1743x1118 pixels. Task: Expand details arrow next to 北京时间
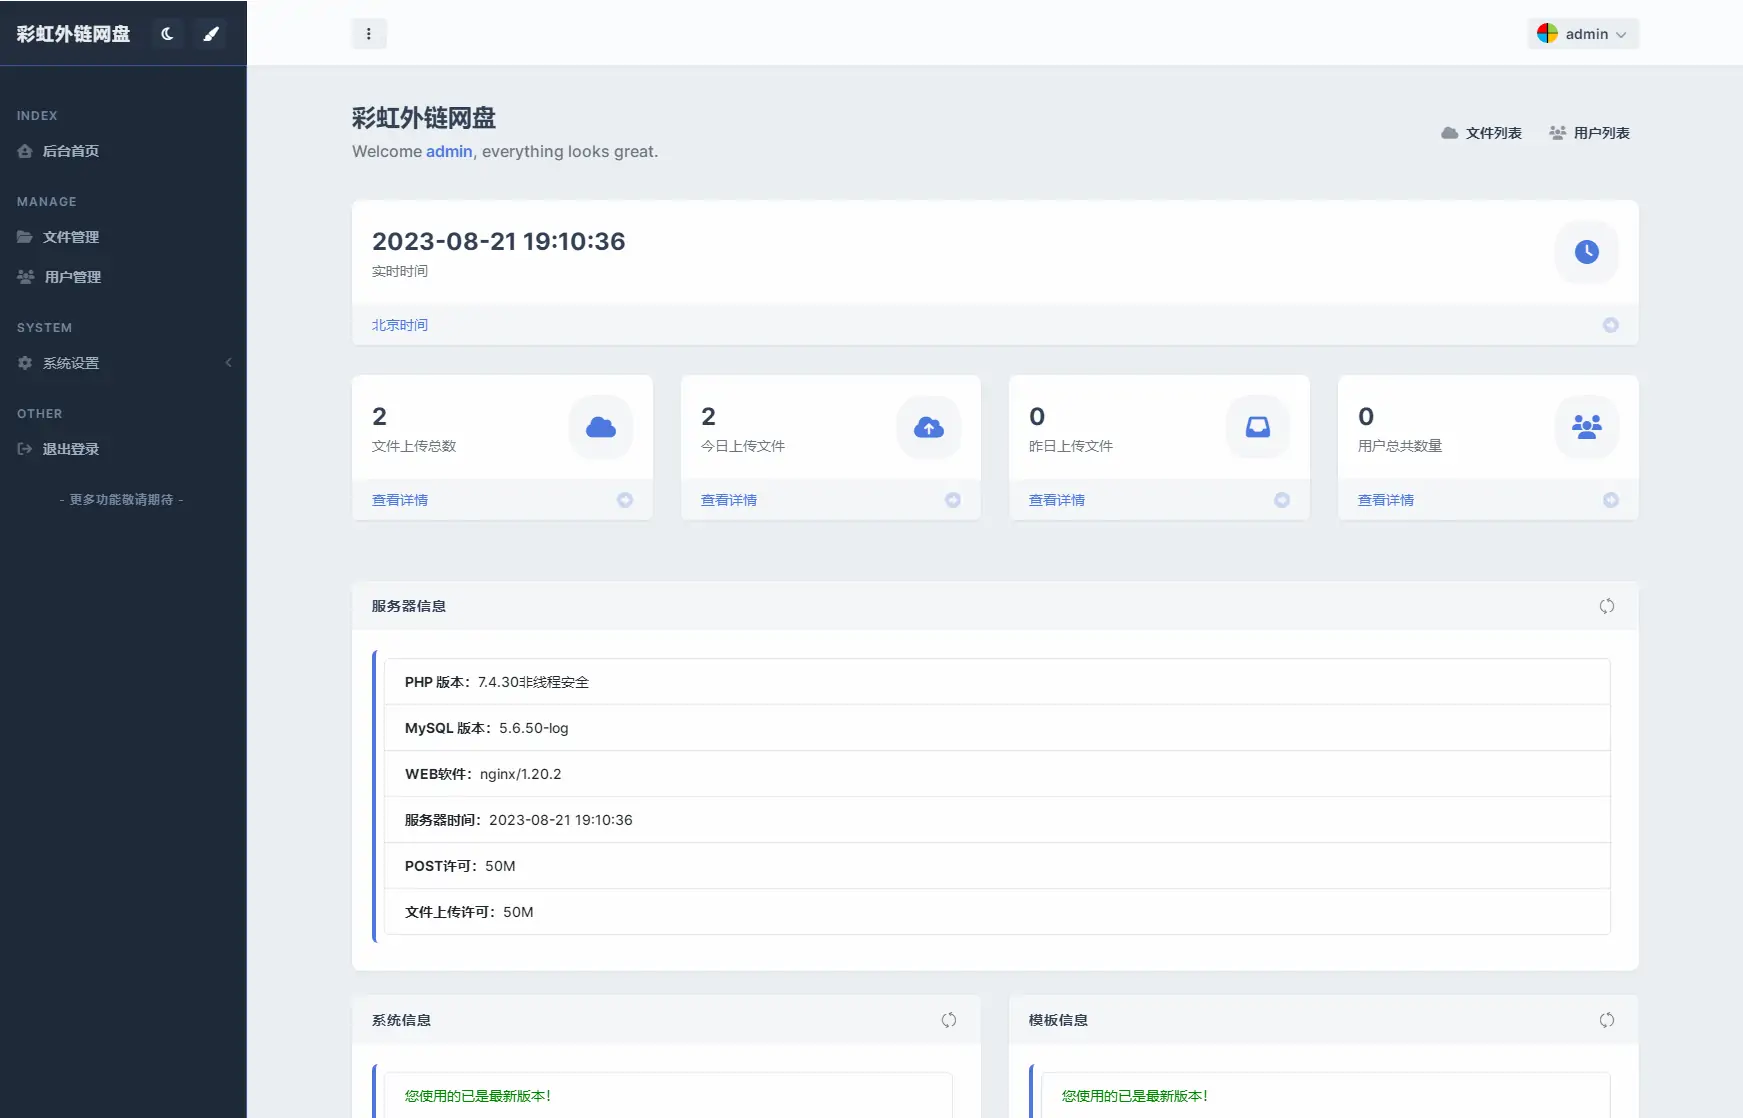[x=1610, y=324]
